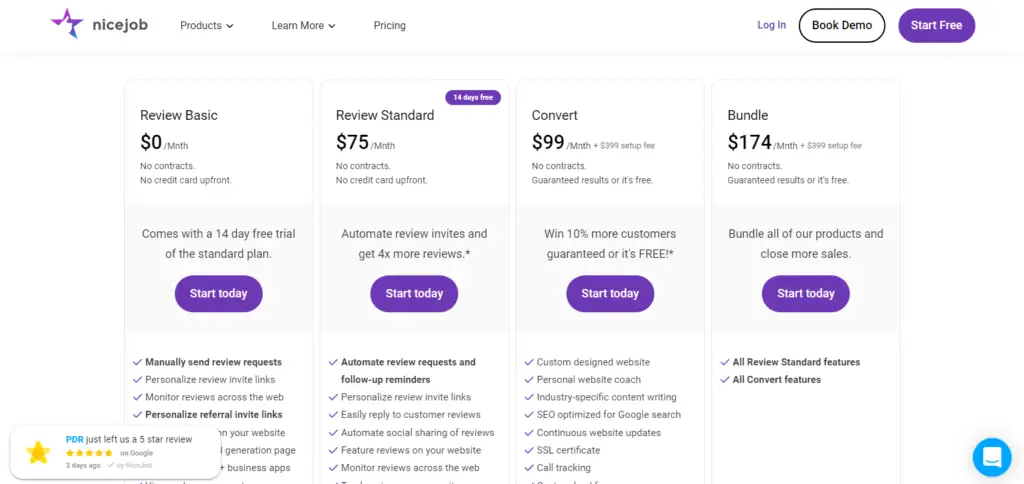
Task: Start today on Convert plan
Action: click(610, 293)
